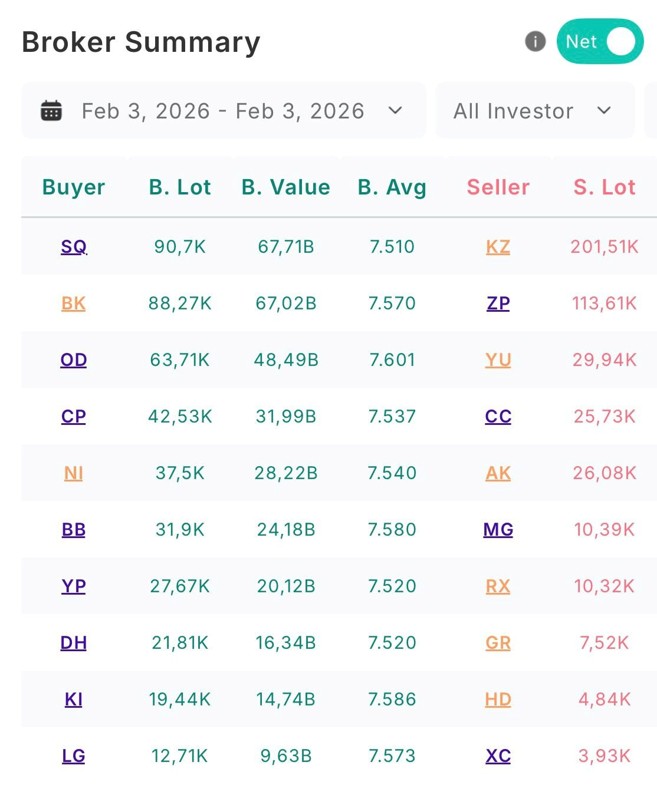Open seller broker KZ link
Screen dimensions: 657x795
(x=498, y=247)
